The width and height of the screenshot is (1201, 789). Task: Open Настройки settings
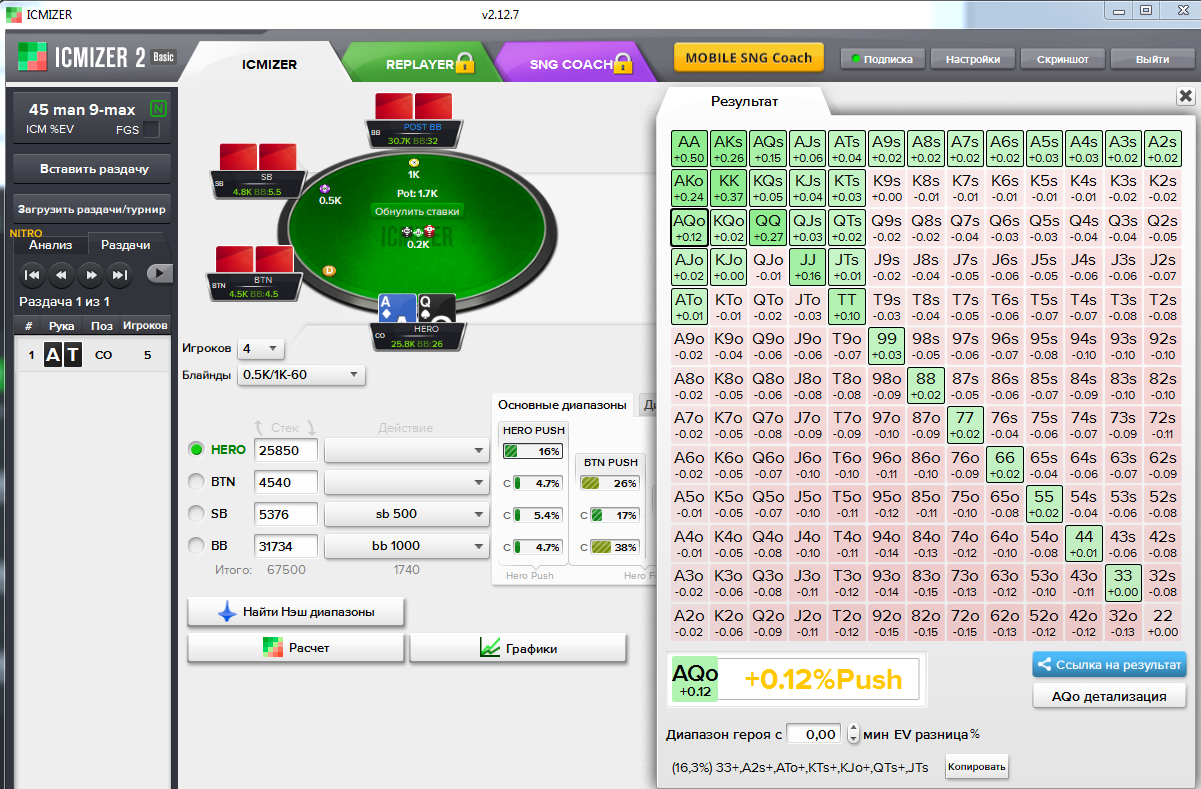point(973,59)
